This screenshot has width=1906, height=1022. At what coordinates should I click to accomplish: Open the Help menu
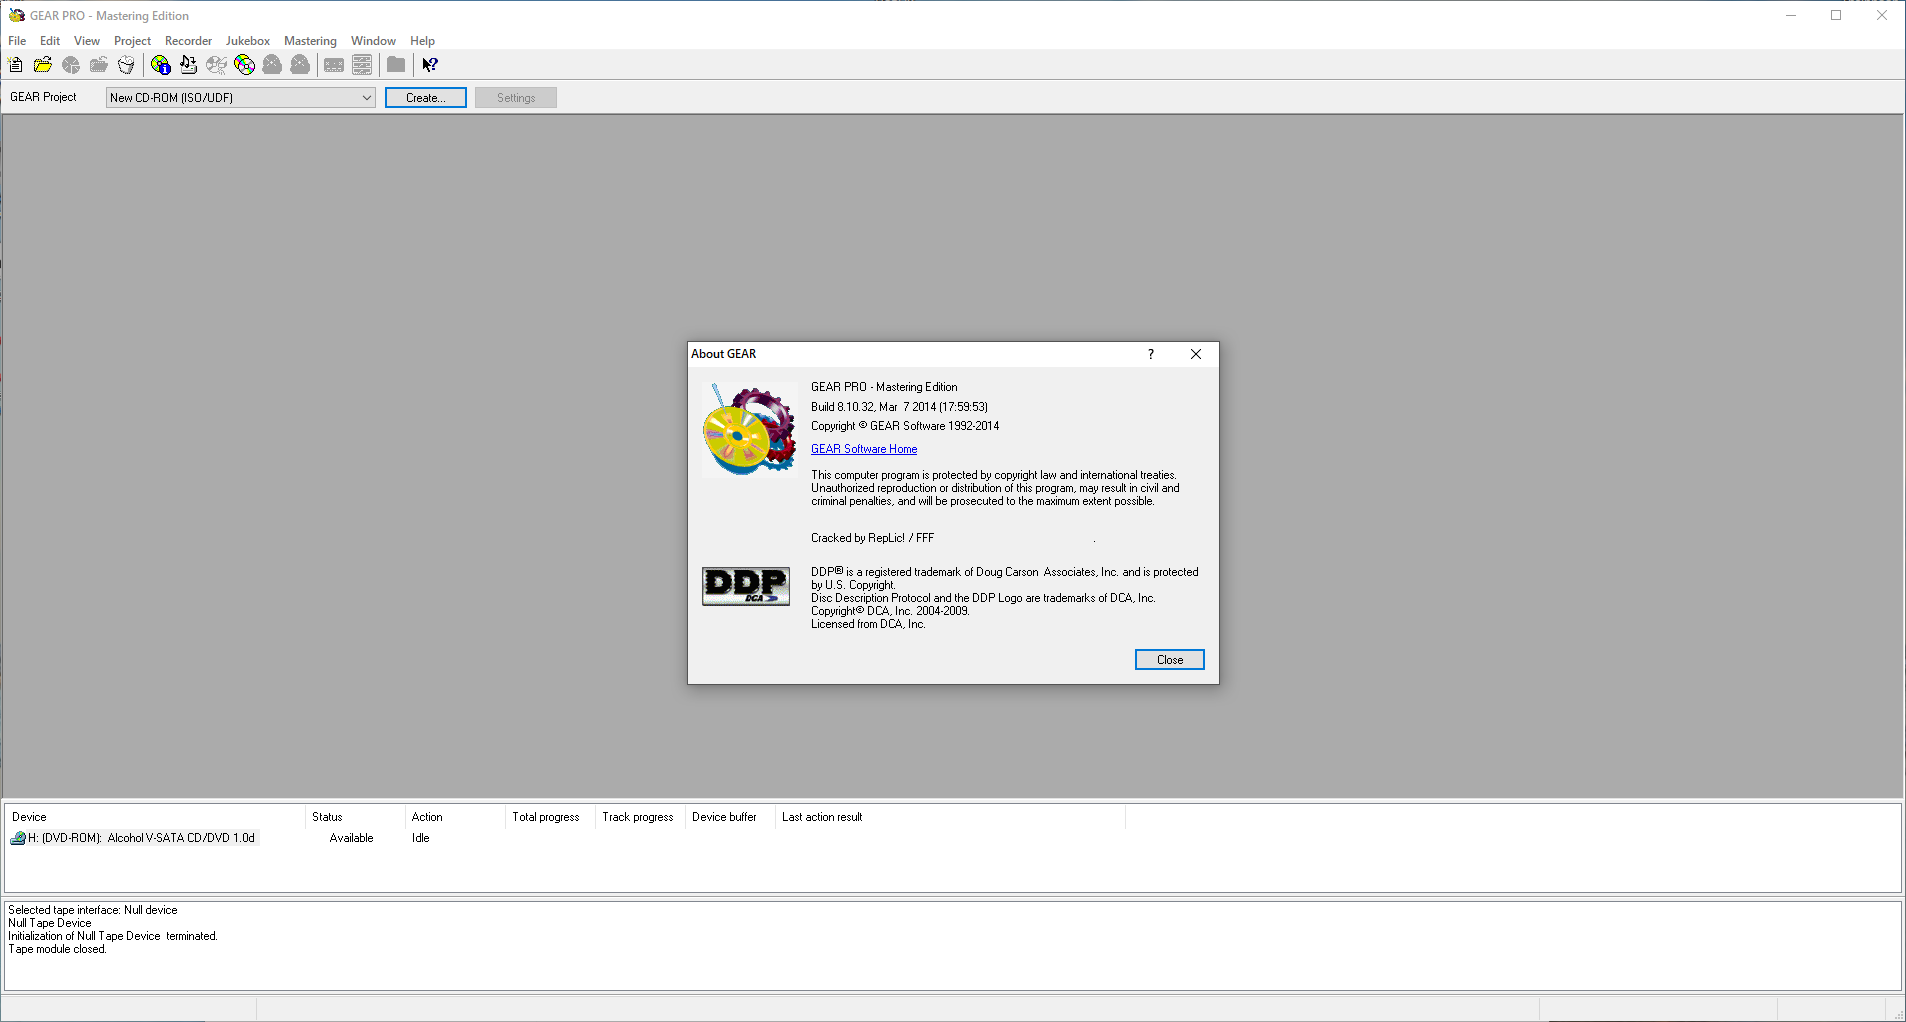tap(422, 41)
